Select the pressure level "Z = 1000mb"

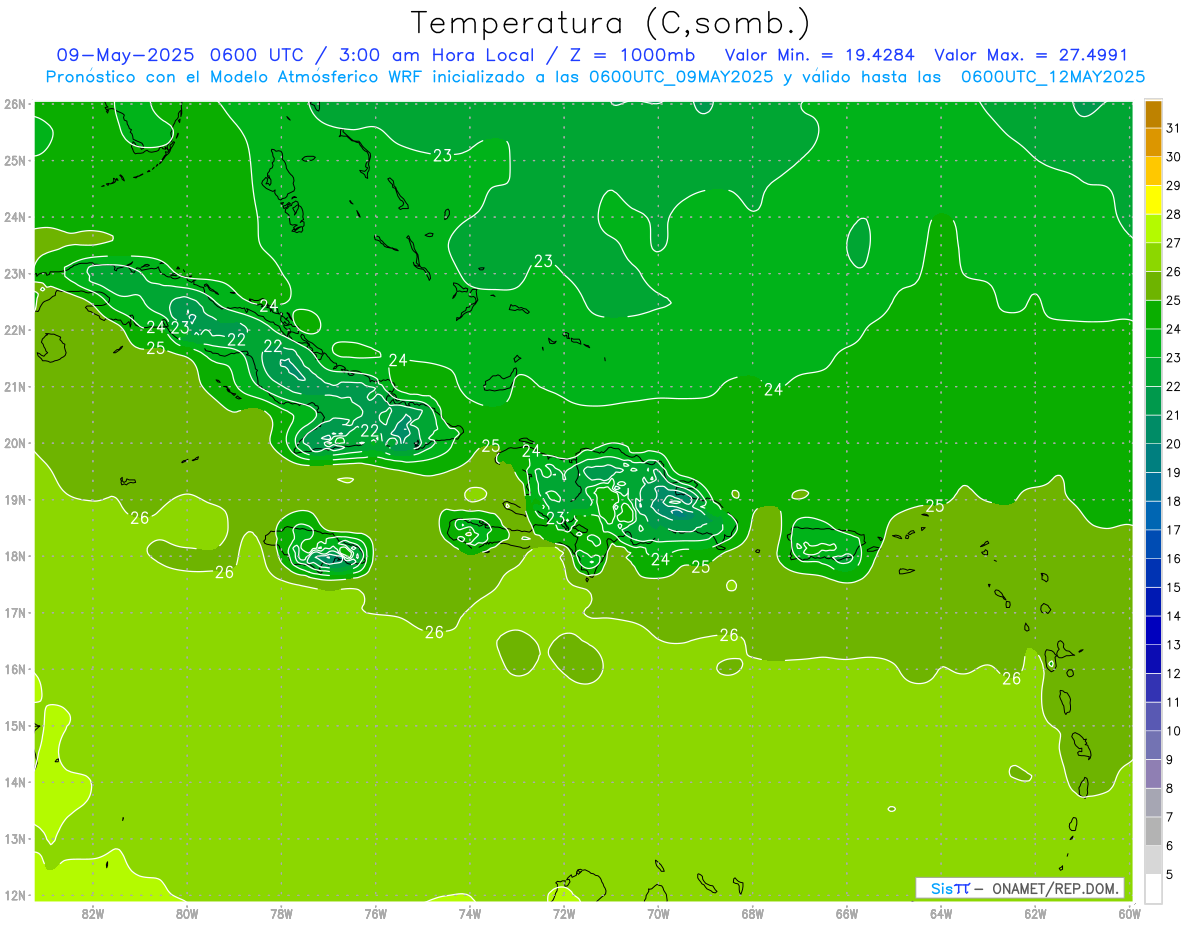634,55
